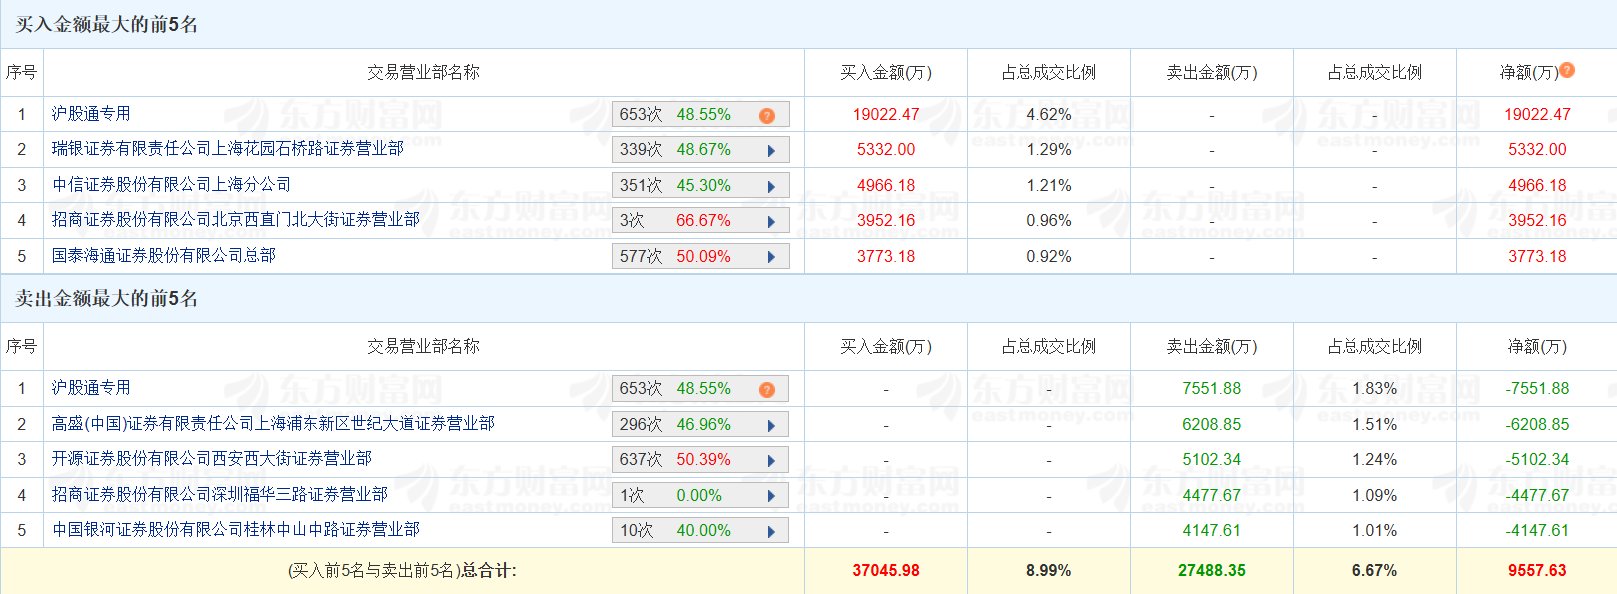The width and height of the screenshot is (1617, 594).
Task: Click orange question icon in buy-side 沪股通专用 row
Action: coord(766,116)
